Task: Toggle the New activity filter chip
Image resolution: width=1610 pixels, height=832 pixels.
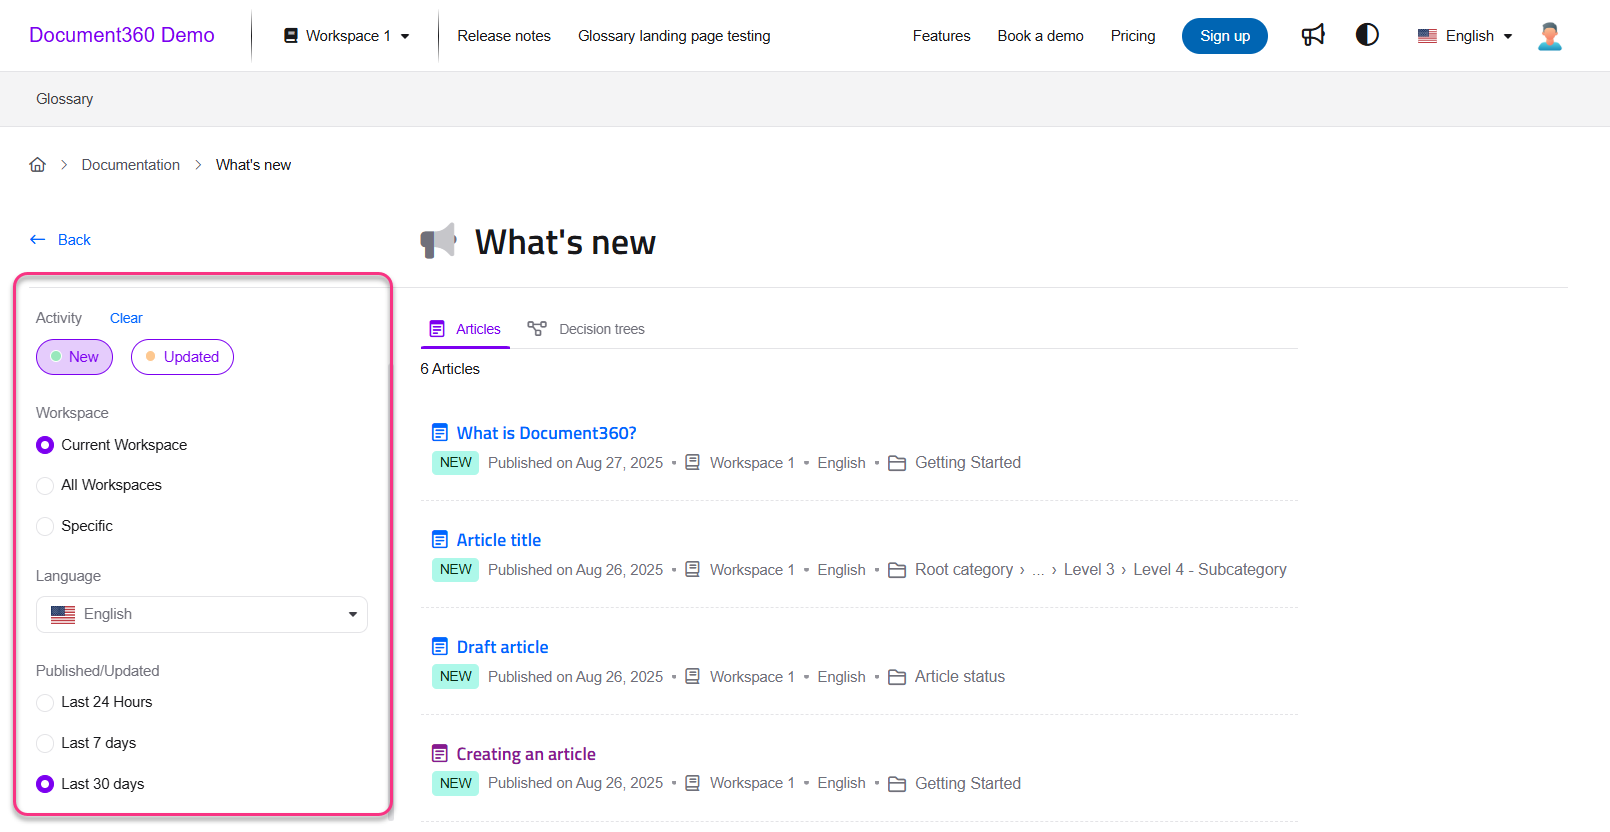Action: (x=75, y=357)
